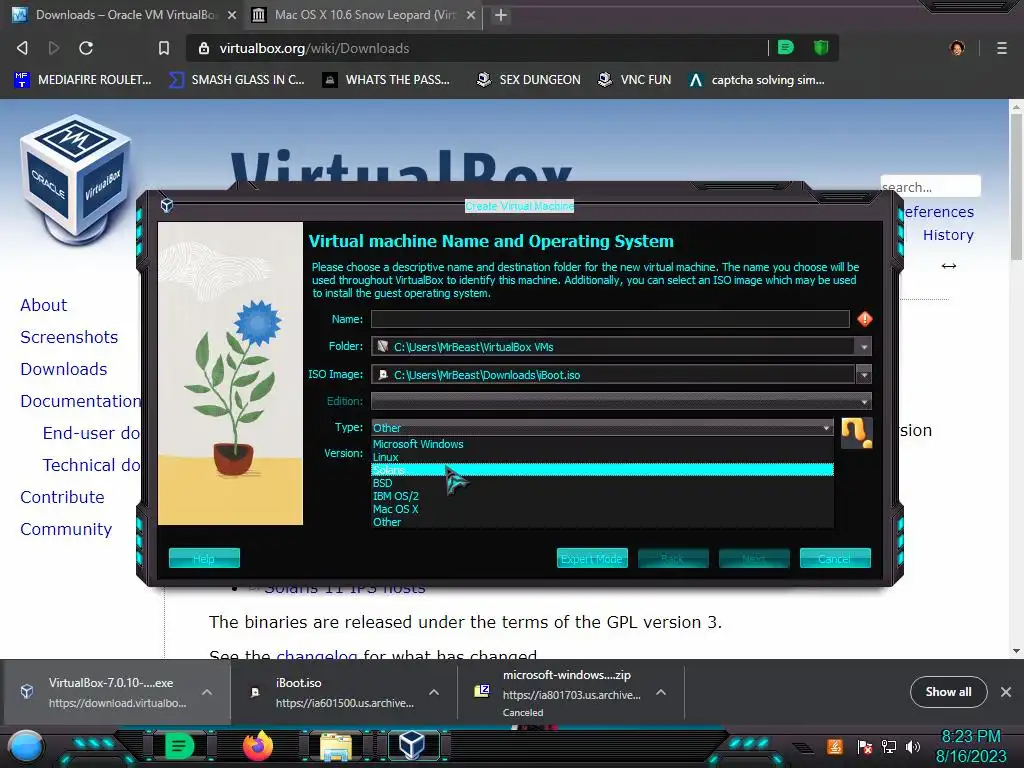The width and height of the screenshot is (1024, 768).
Task: Click the Help button in dialog
Action: [204, 558]
